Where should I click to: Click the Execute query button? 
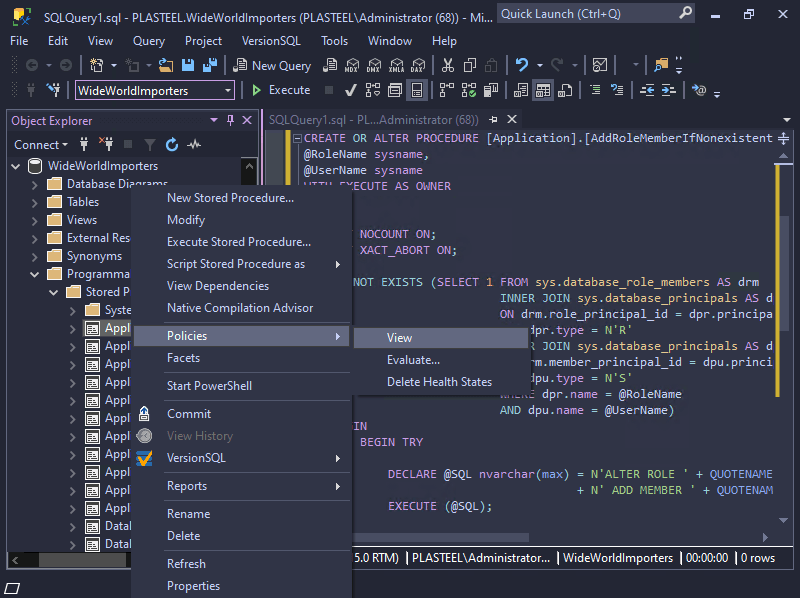282,90
